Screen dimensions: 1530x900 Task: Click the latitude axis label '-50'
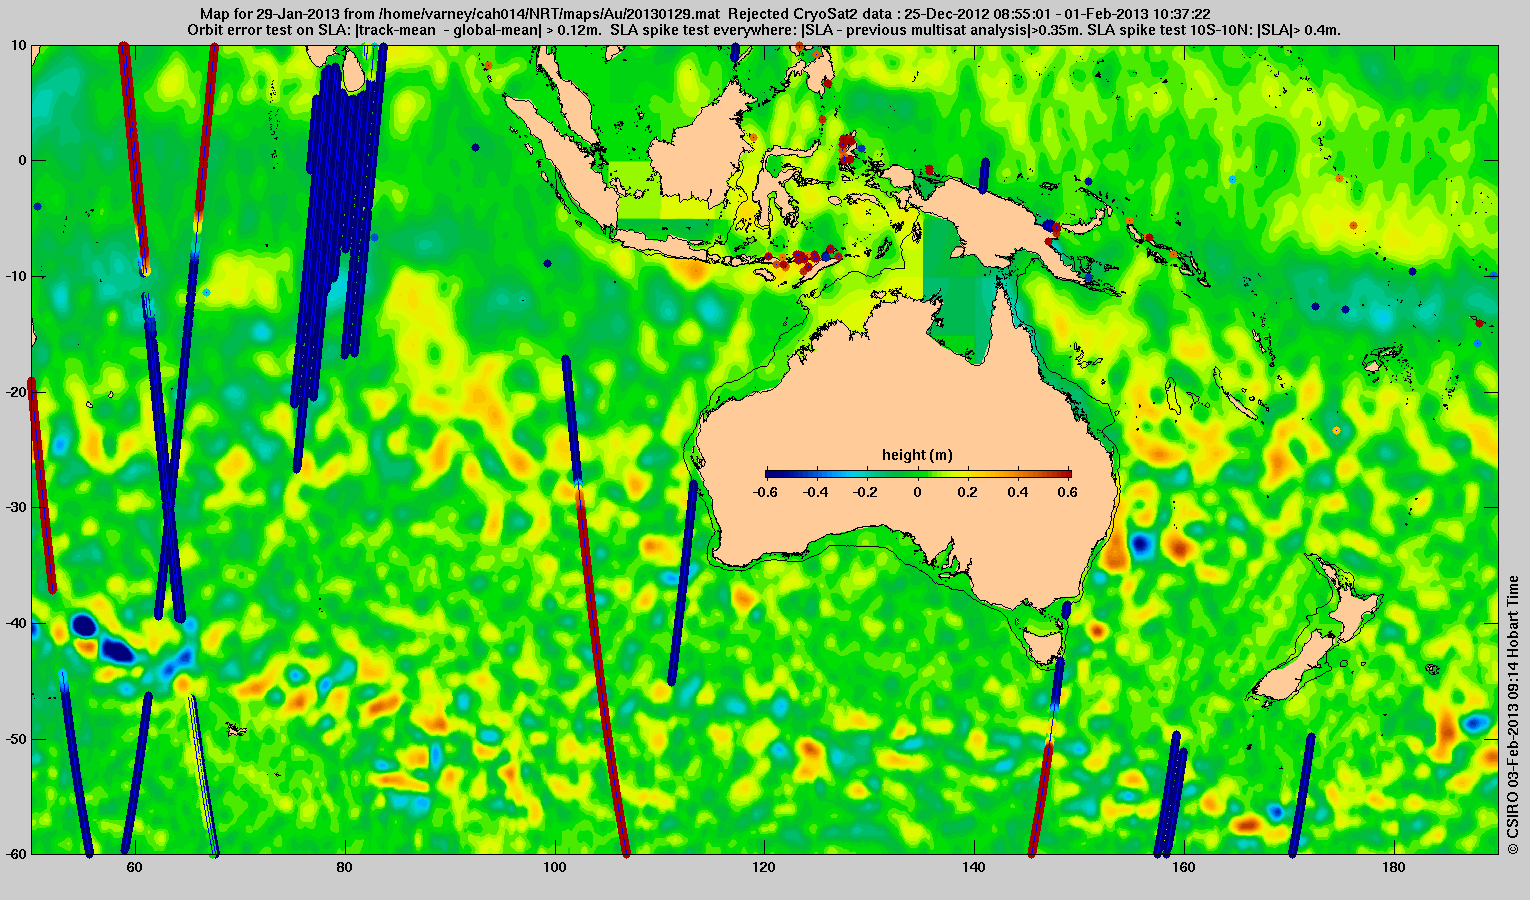coord(17,739)
